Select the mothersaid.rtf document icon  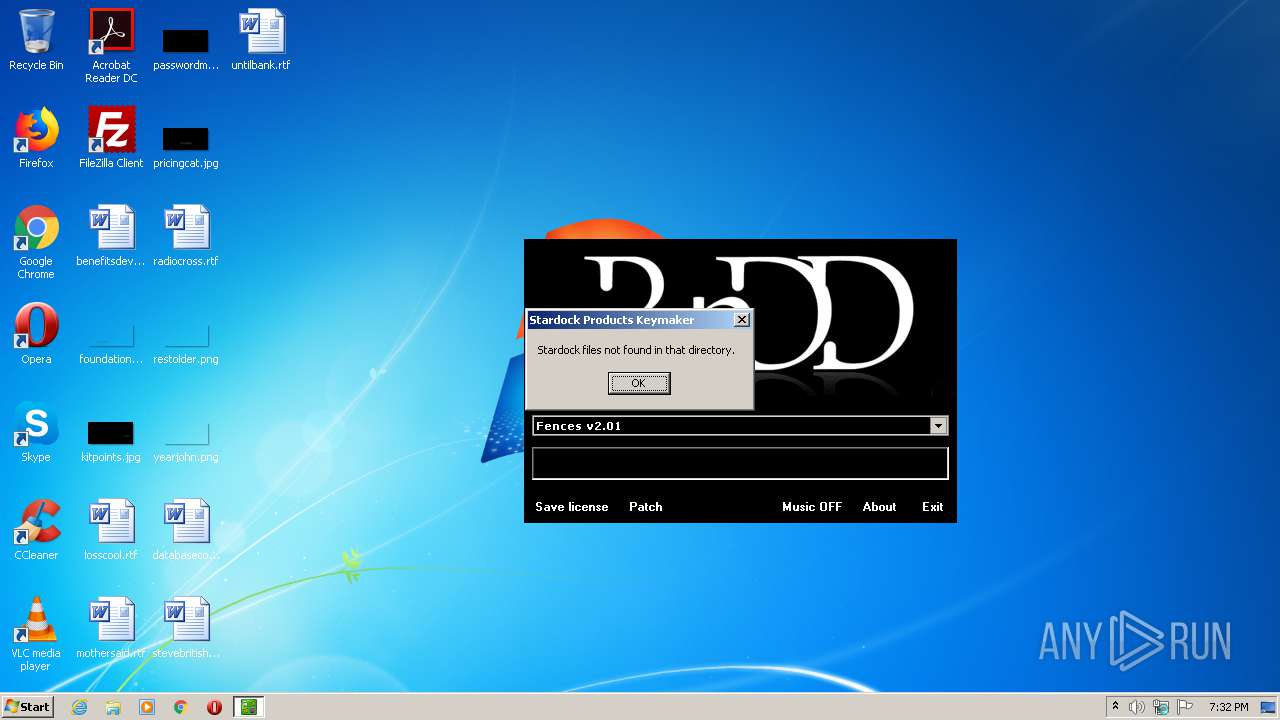click(x=111, y=629)
